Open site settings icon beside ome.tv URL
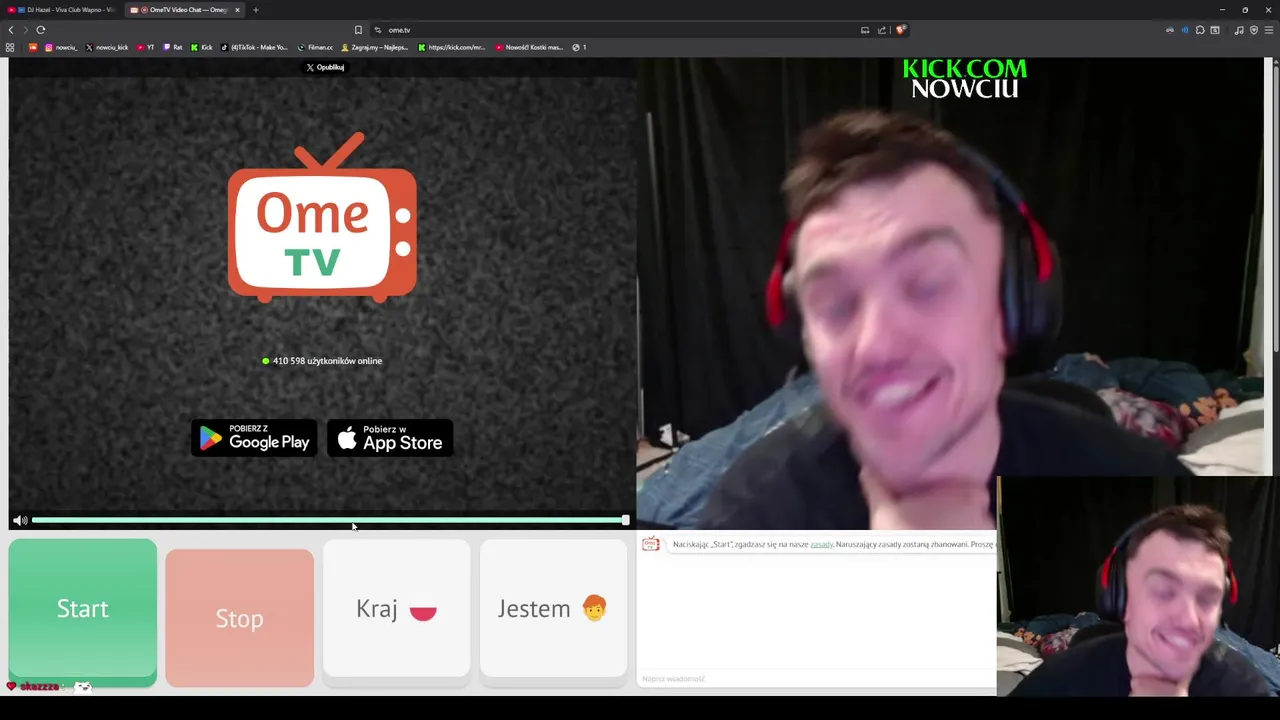The width and height of the screenshot is (1280, 720). [x=378, y=30]
